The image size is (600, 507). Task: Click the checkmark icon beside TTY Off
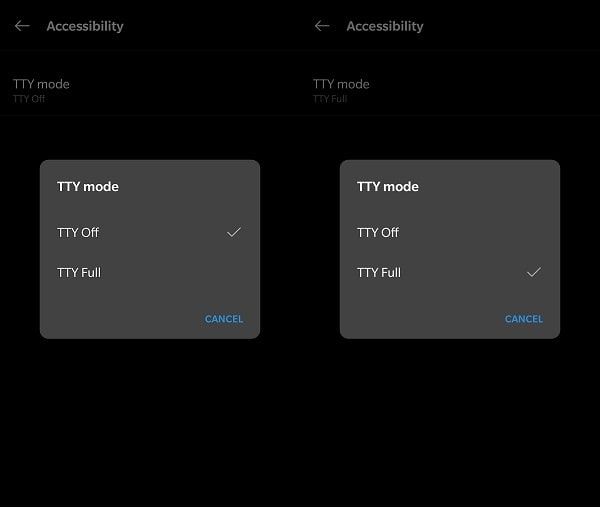(x=234, y=232)
